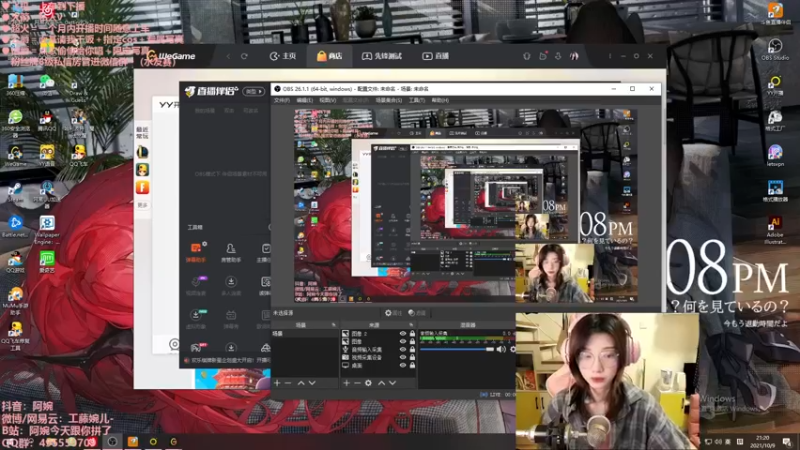Open notification center in Windows taskbar
This screenshot has height=450, width=800.
coord(787,442)
